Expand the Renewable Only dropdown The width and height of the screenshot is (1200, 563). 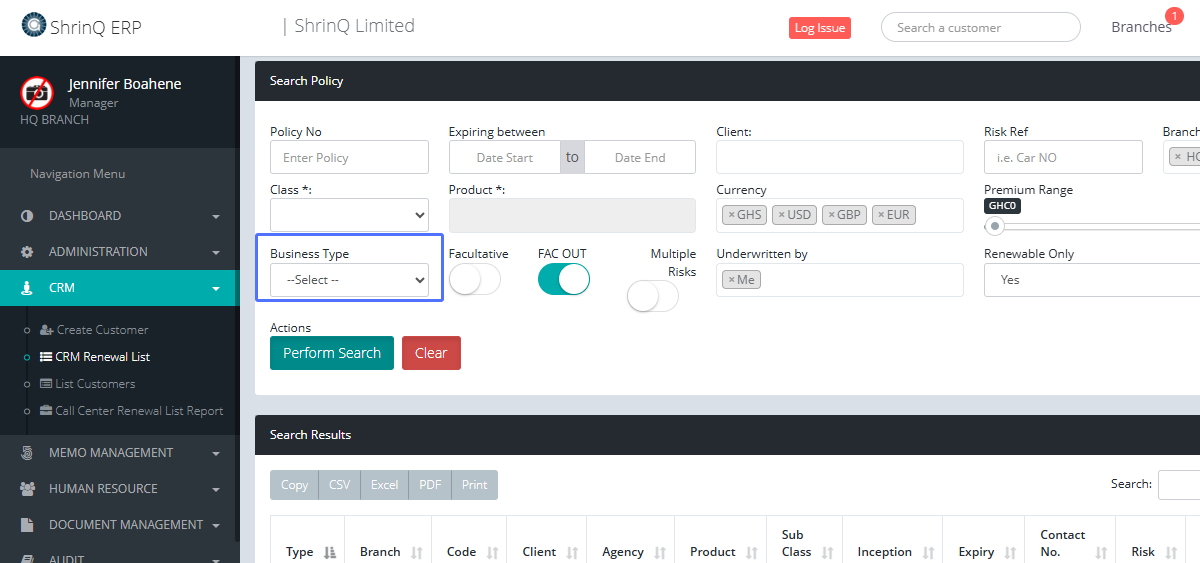pos(1090,280)
